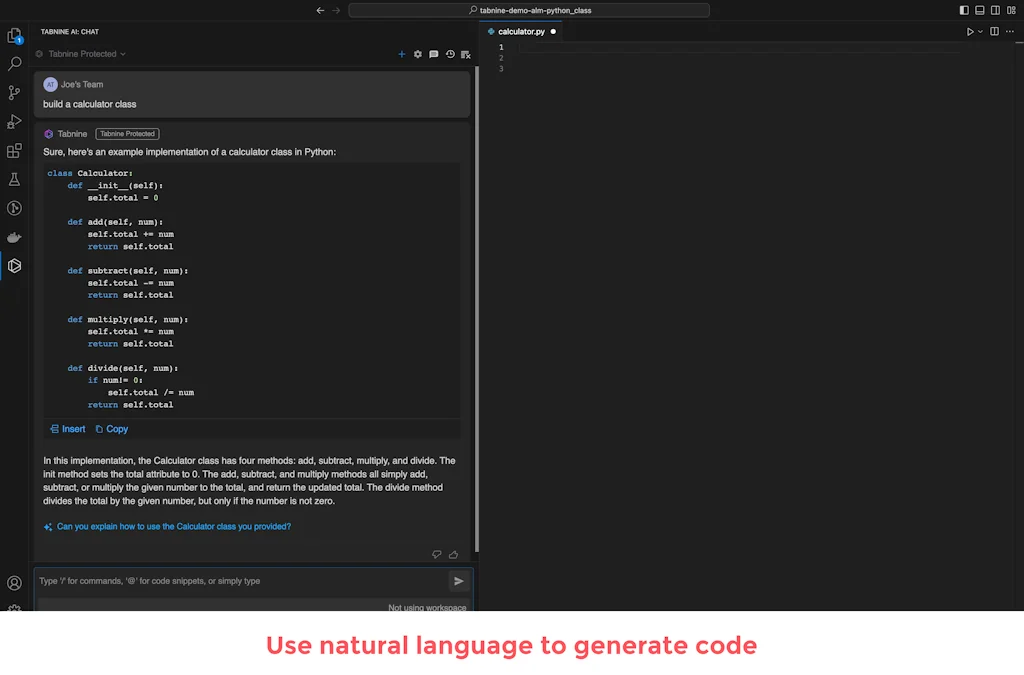This screenshot has height=675, width=1024.
Task: Toggle the bottom panel visibility
Action: (x=978, y=9)
